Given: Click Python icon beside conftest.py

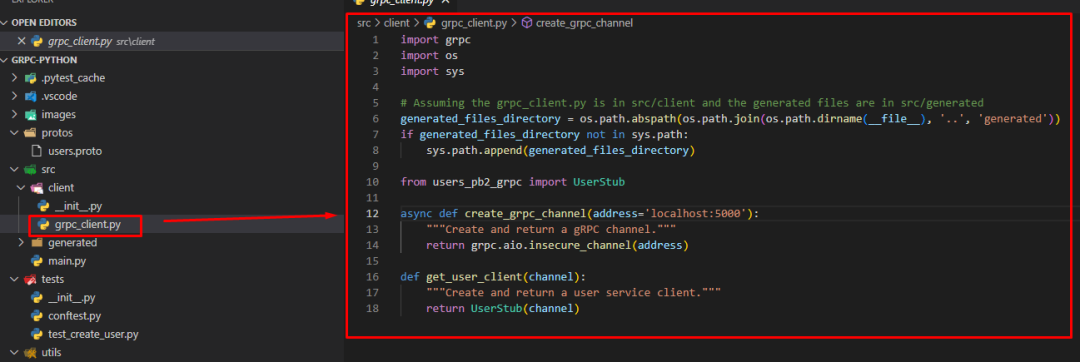Looking at the screenshot, I should [x=37, y=316].
